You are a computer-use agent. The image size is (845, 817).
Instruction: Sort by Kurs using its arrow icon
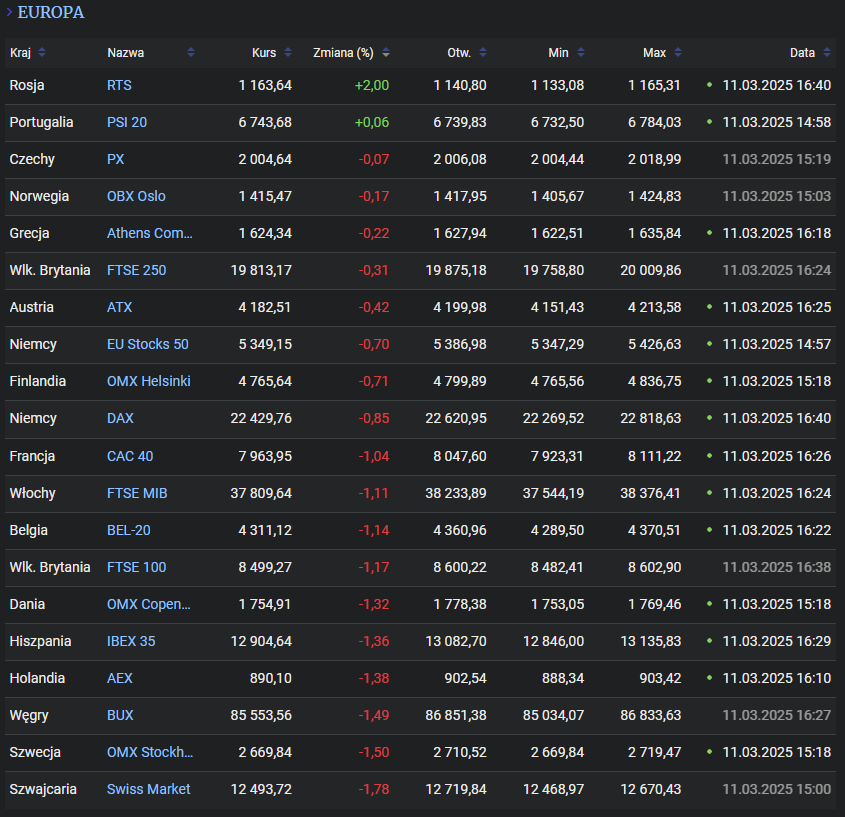tap(288, 53)
